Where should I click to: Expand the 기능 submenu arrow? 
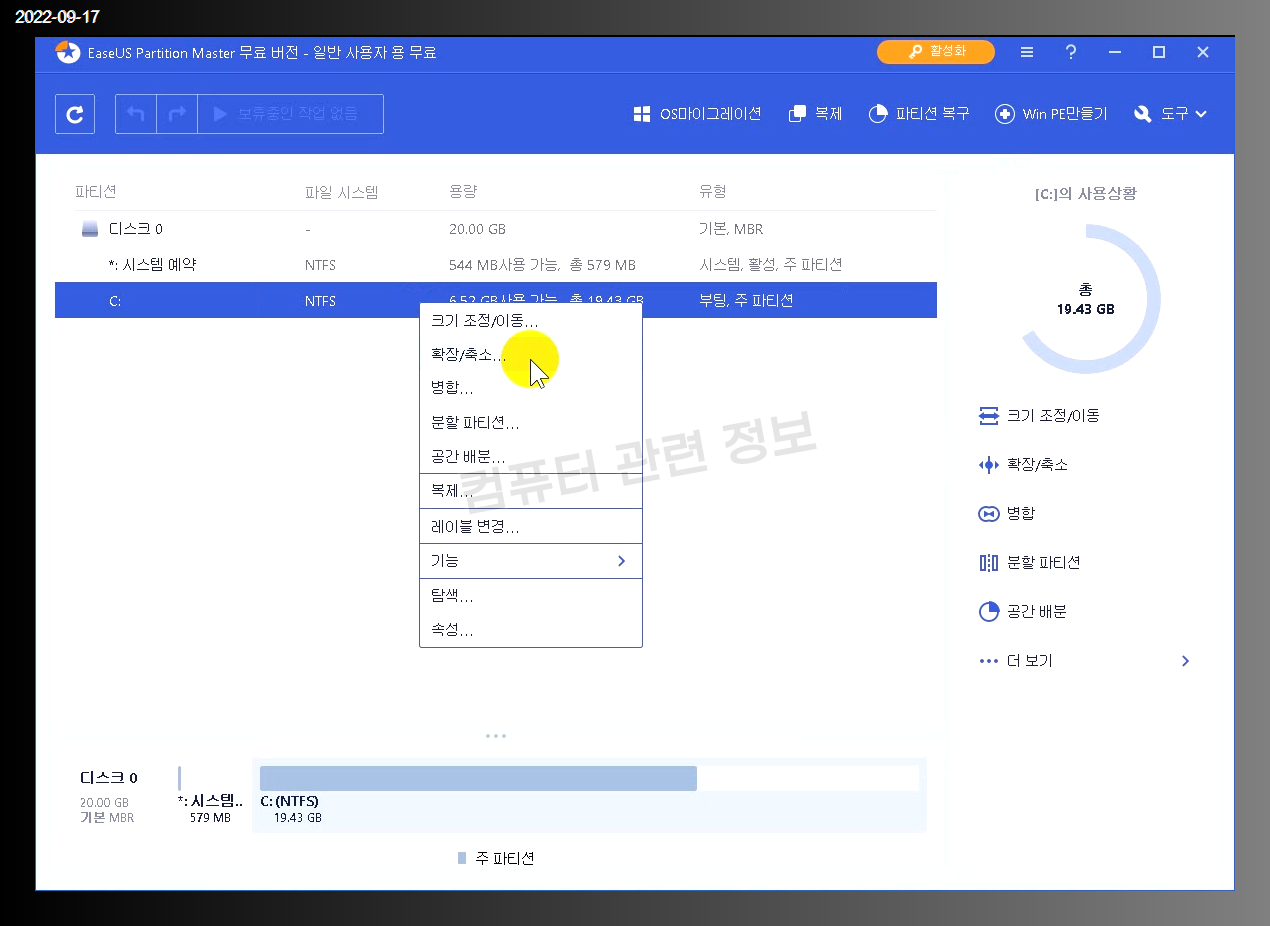click(621, 561)
